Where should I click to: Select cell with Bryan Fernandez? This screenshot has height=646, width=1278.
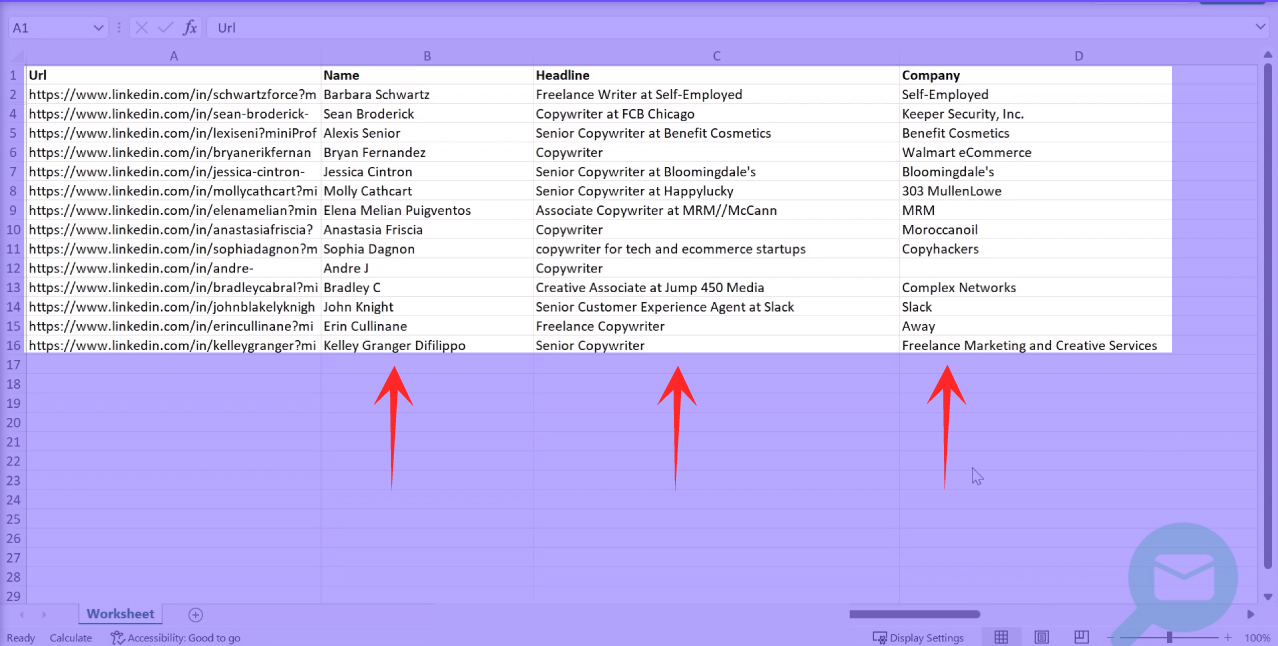[427, 152]
